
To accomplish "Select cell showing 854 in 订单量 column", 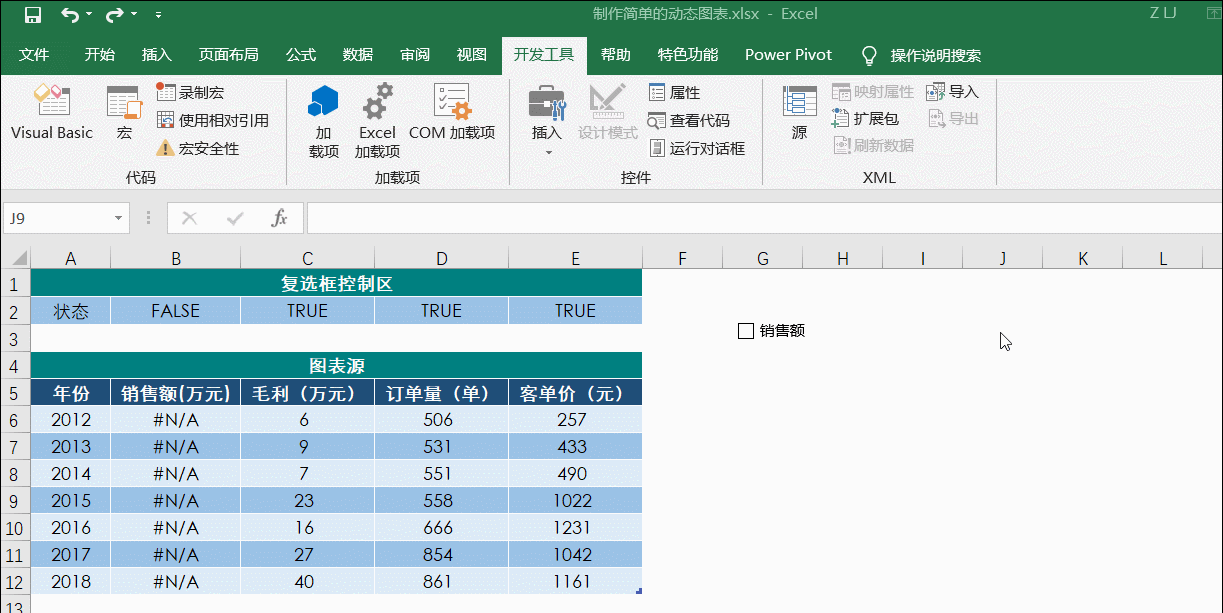I will click(441, 554).
